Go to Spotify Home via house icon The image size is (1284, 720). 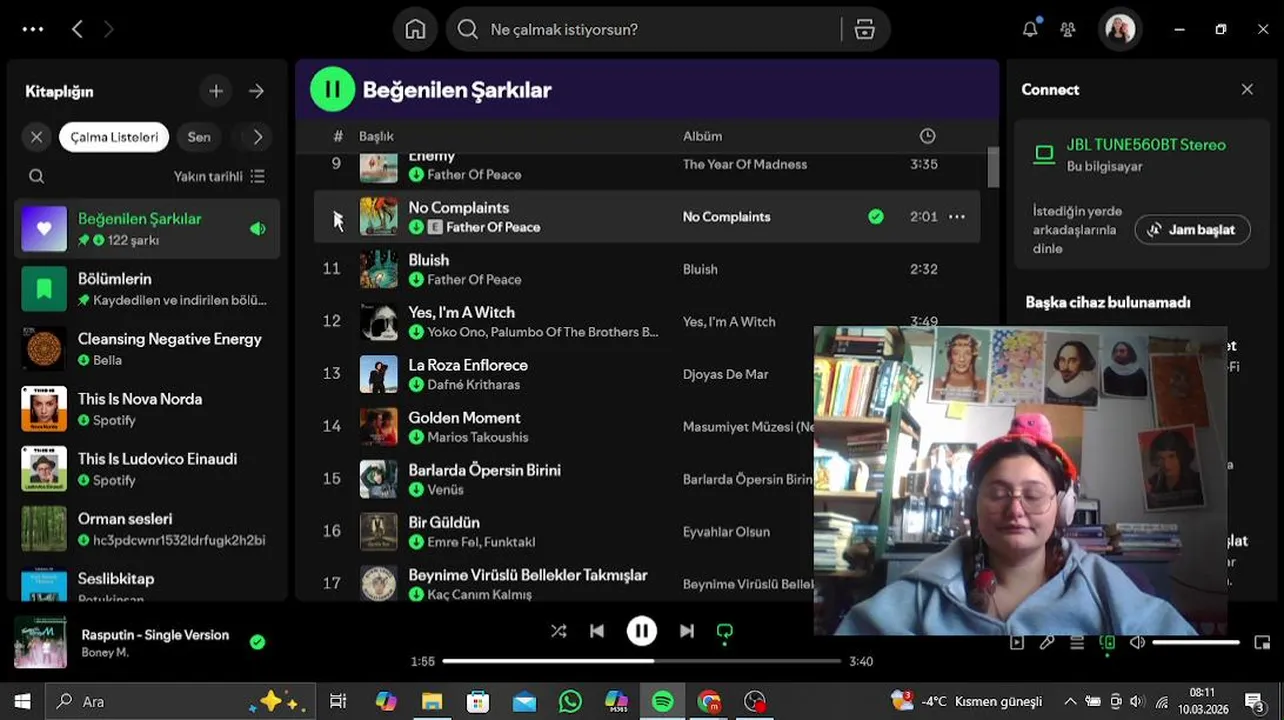click(x=415, y=30)
